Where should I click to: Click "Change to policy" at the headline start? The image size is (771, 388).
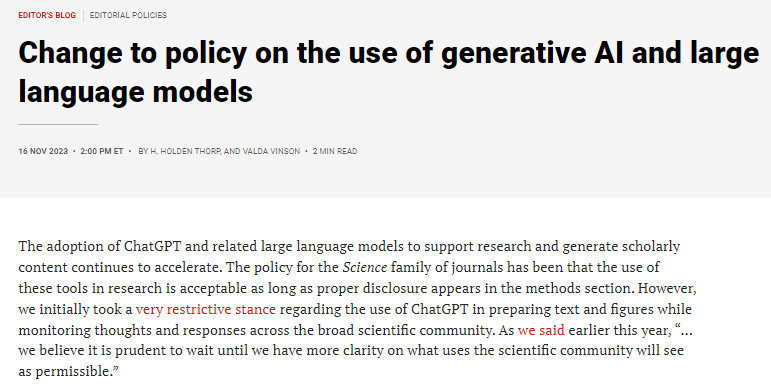click(133, 53)
